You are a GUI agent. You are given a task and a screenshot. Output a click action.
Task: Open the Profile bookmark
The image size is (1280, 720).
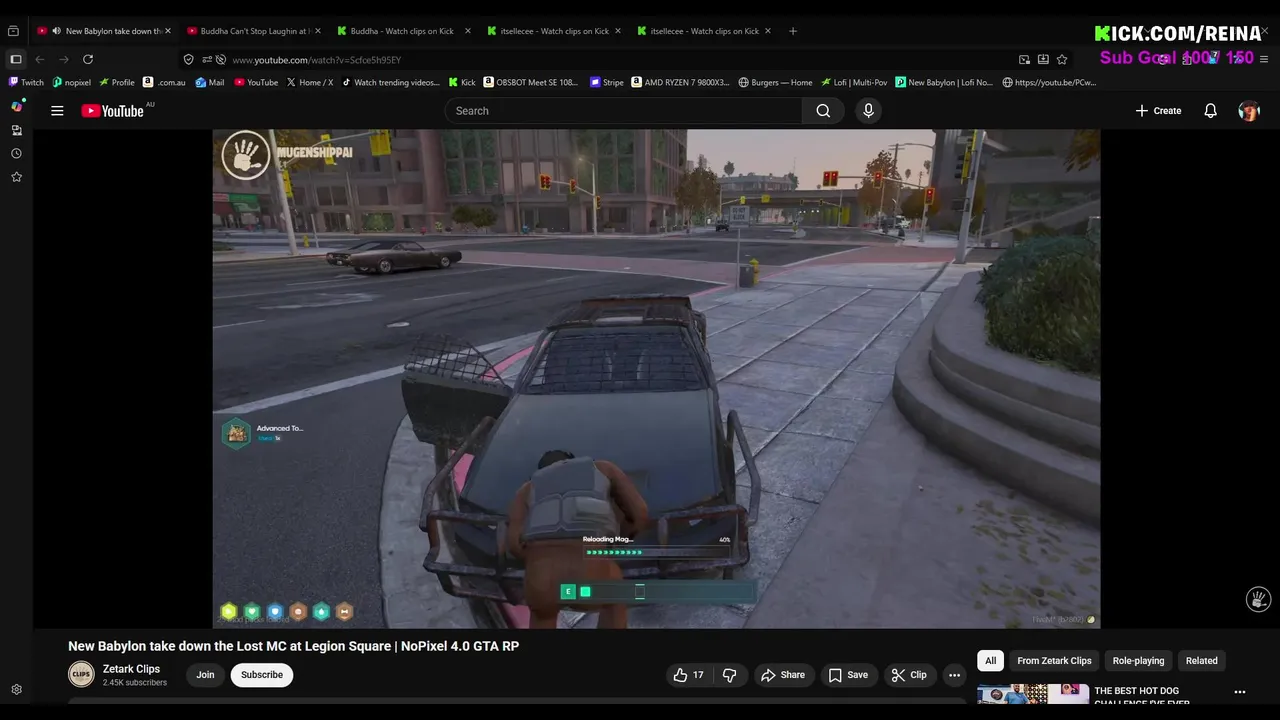point(116,83)
